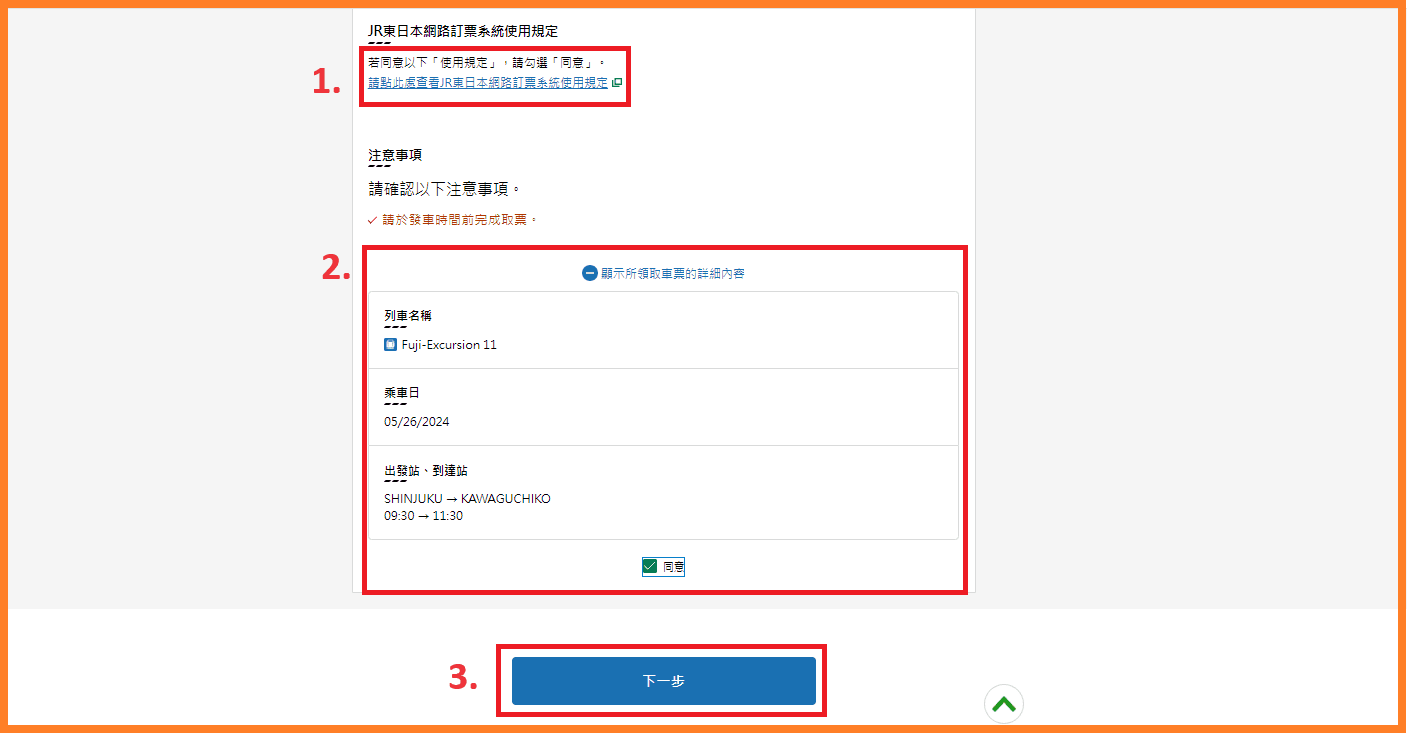Jump to top with the green chevron button
This screenshot has width=1407, height=734.
(x=1004, y=704)
